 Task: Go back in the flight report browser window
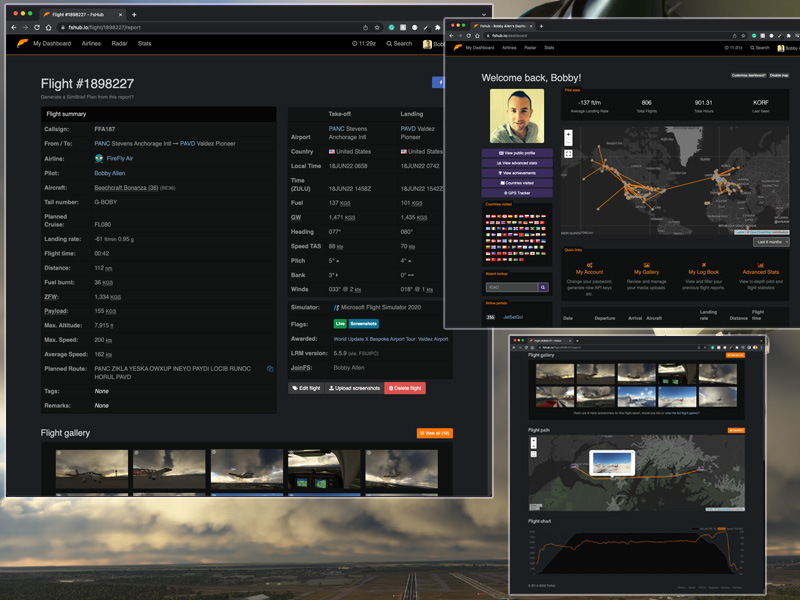coord(14,28)
